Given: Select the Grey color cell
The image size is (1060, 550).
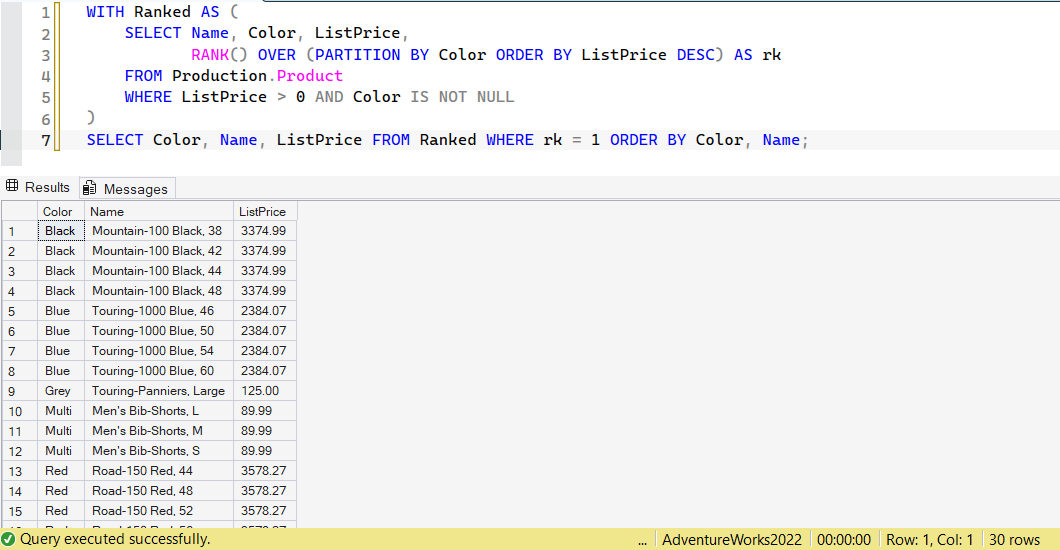Looking at the screenshot, I should 61,391.
